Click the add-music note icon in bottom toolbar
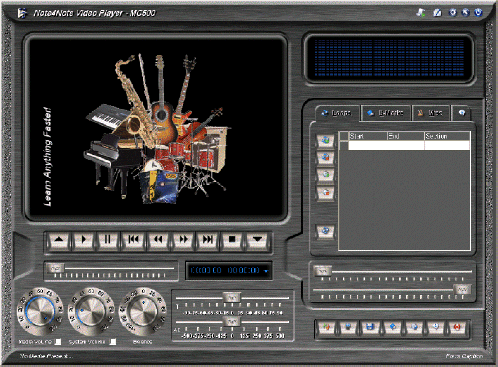 [x=326, y=327]
